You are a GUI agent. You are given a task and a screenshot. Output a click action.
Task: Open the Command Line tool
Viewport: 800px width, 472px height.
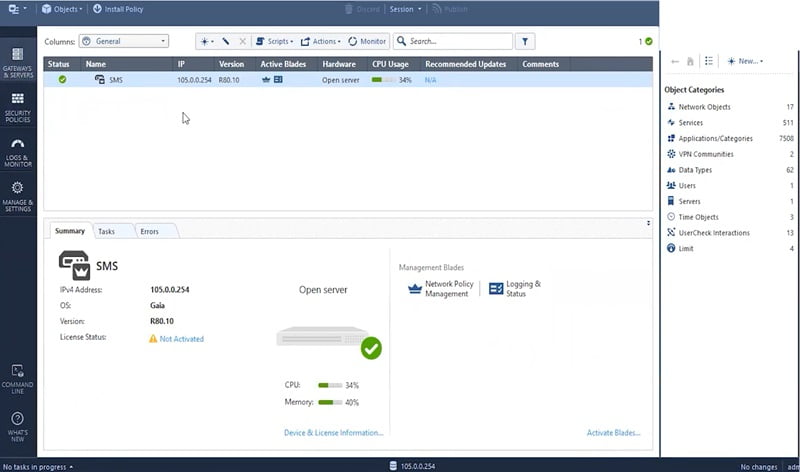click(18, 379)
